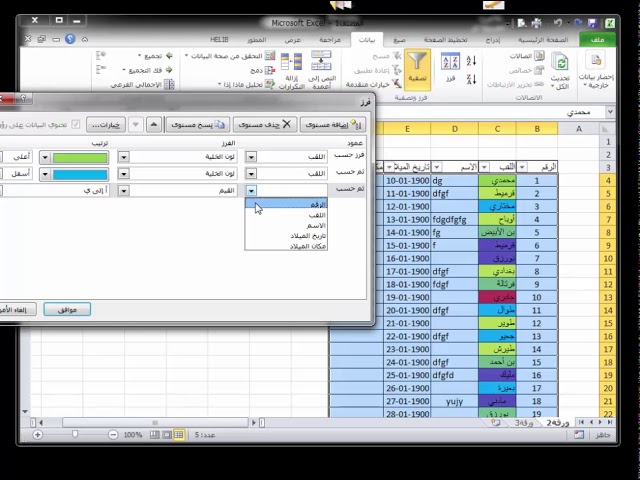Viewport: 640px width, 480px height.
Task: Click the Name Box field
Action: click(x=579, y=112)
